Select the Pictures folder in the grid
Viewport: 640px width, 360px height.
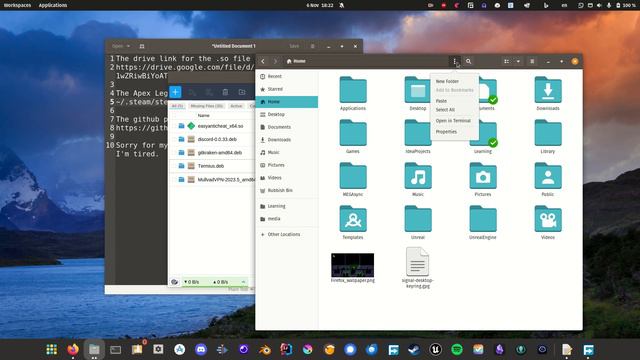[483, 176]
